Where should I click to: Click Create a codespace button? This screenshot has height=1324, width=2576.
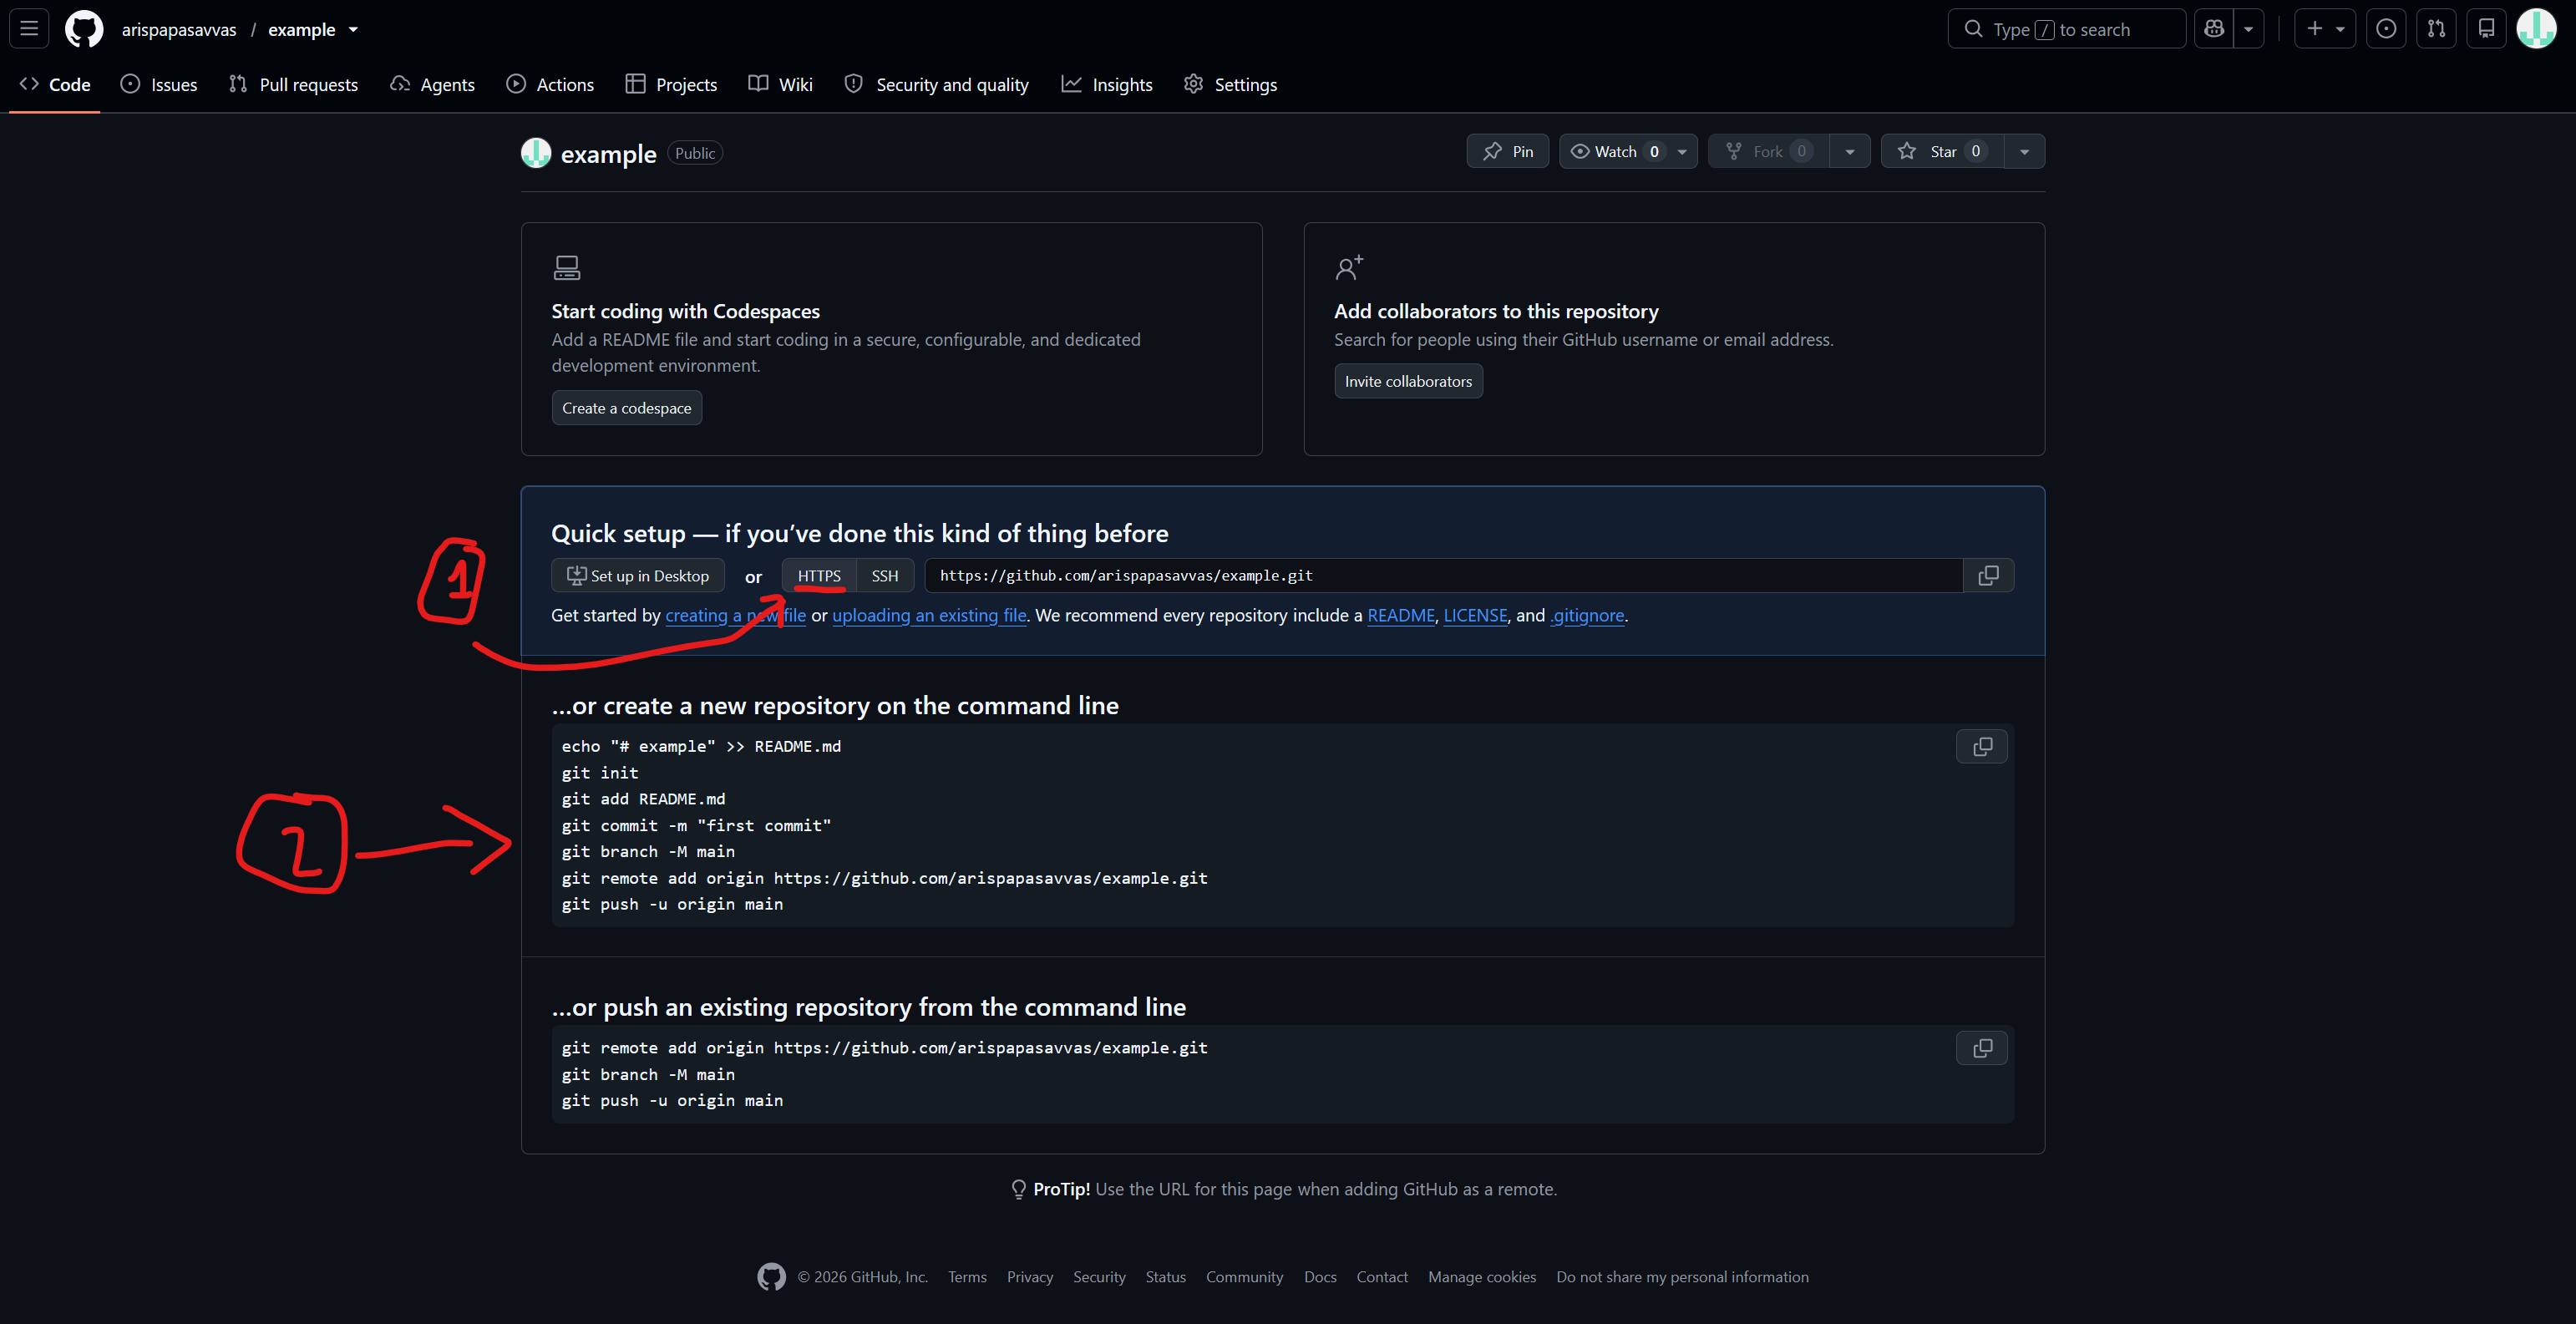click(x=626, y=408)
